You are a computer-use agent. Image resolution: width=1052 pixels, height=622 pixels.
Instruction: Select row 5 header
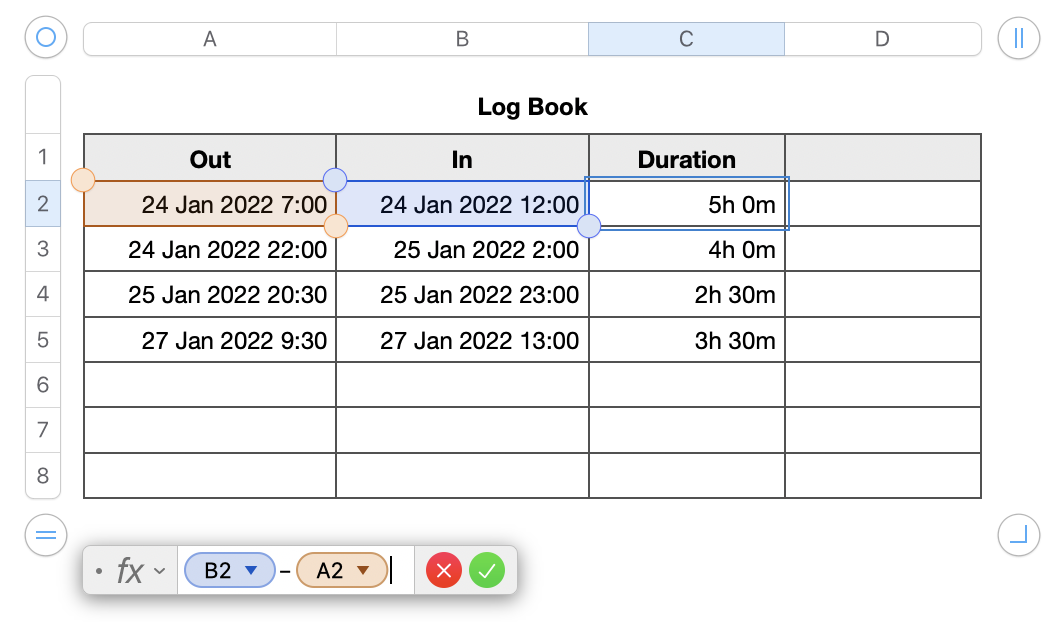pyautogui.click(x=43, y=340)
